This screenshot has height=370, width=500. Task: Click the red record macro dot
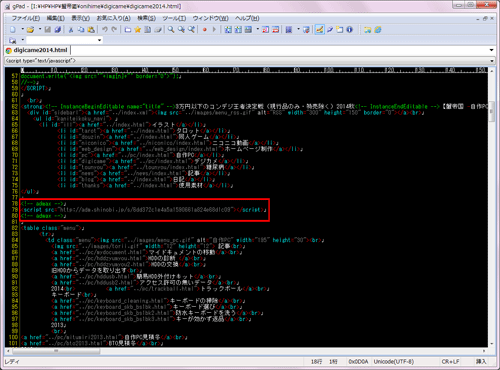point(205,30)
